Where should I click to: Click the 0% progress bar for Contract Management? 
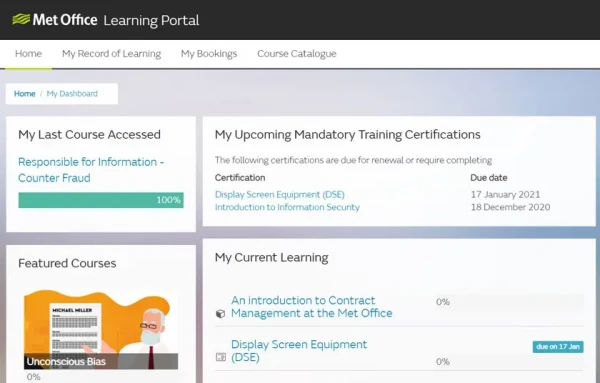(x=510, y=302)
